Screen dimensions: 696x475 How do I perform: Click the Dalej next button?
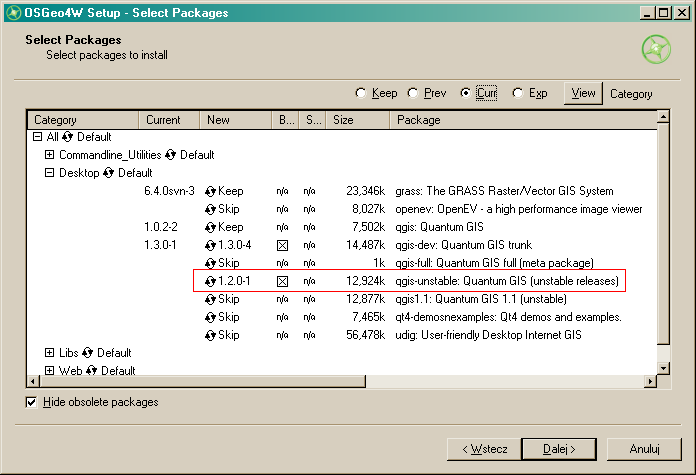(559, 449)
